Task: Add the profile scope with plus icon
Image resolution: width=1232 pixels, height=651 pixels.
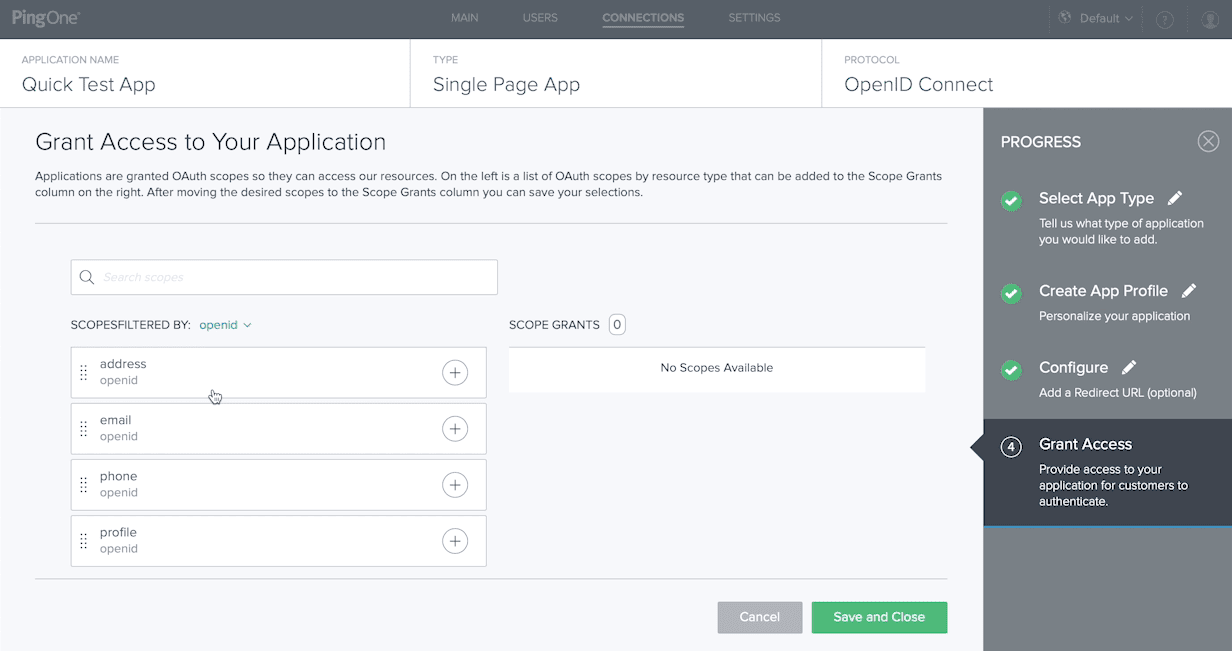Action: (x=455, y=541)
